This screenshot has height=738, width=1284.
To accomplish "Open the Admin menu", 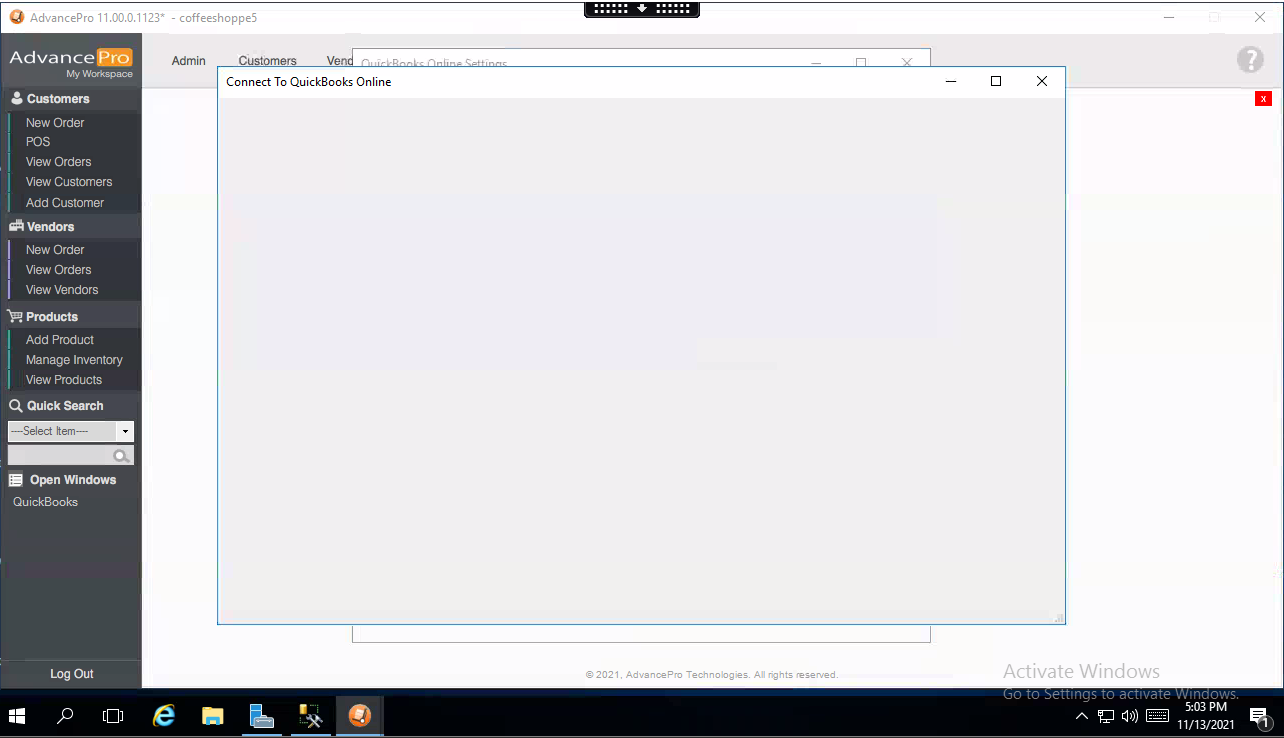I will tap(188, 61).
